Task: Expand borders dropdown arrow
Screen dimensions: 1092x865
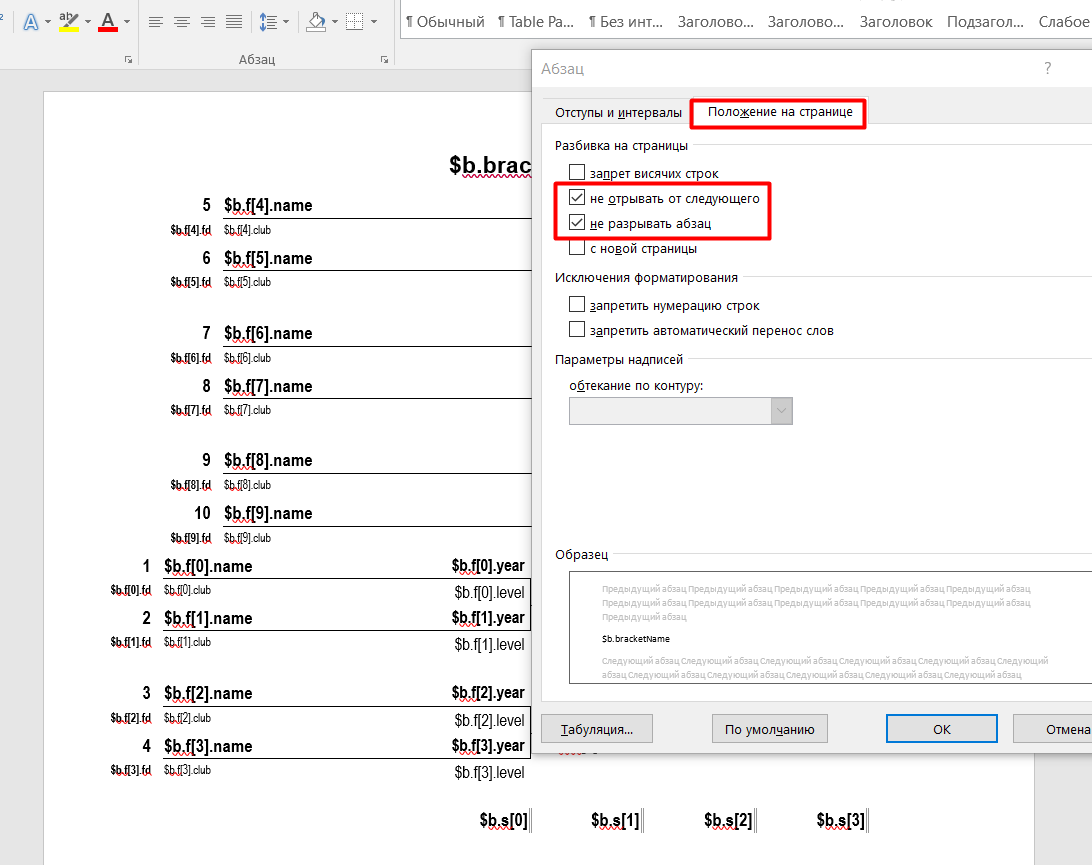Action: tap(374, 22)
